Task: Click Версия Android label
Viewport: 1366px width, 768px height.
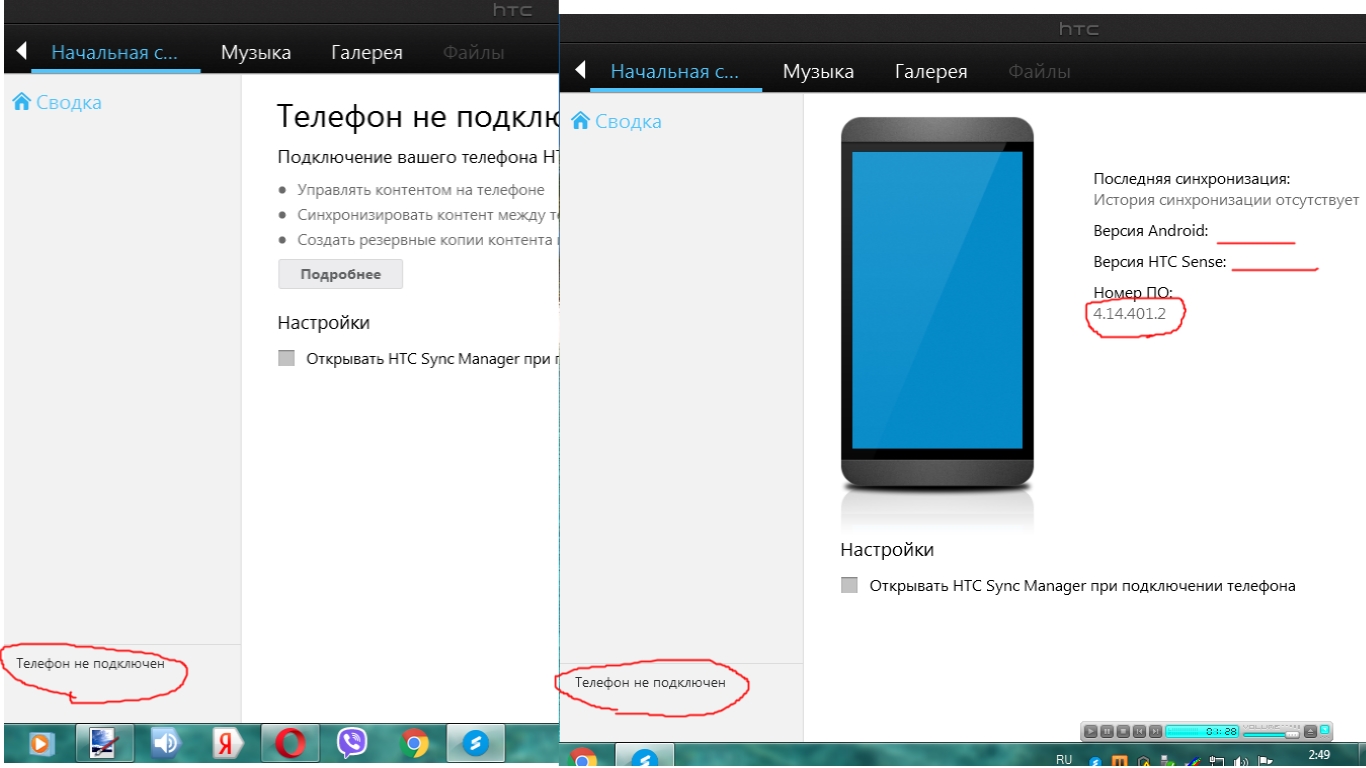Action: (1151, 231)
